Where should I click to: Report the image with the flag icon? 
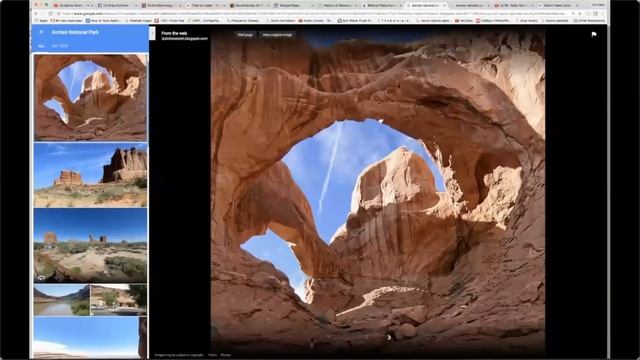point(594,35)
